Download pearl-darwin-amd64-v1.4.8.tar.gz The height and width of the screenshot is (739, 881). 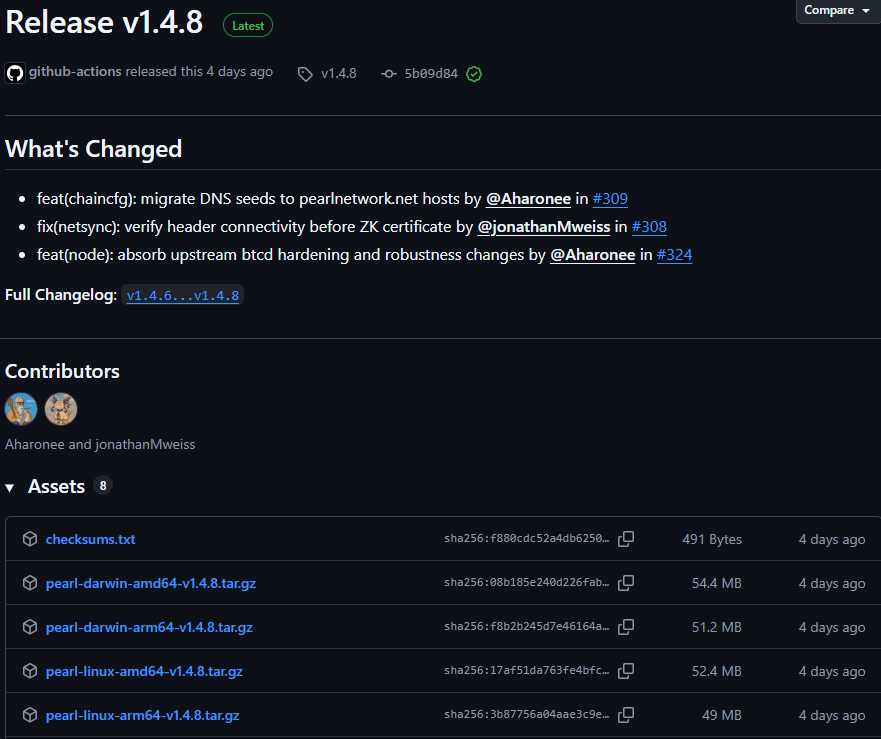tap(151, 583)
